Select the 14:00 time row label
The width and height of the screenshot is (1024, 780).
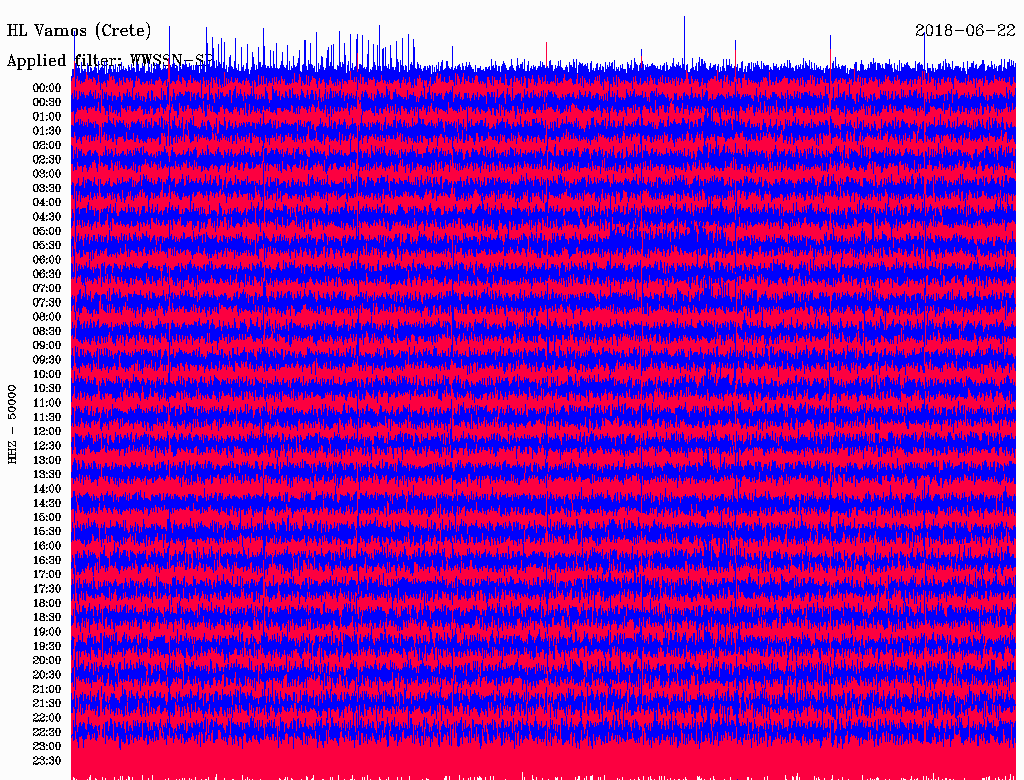pyautogui.click(x=46, y=489)
